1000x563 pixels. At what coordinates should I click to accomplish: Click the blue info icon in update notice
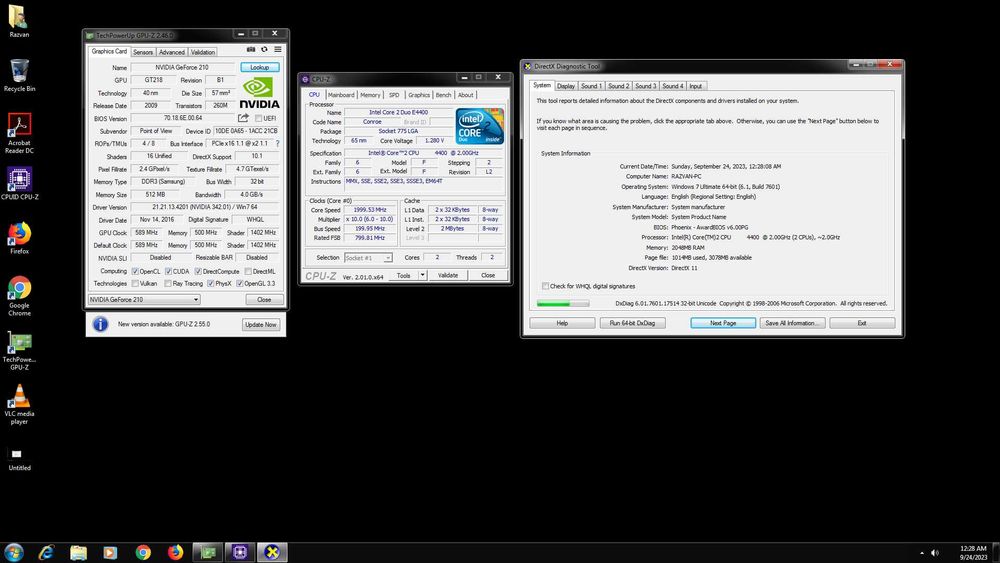[x=101, y=324]
